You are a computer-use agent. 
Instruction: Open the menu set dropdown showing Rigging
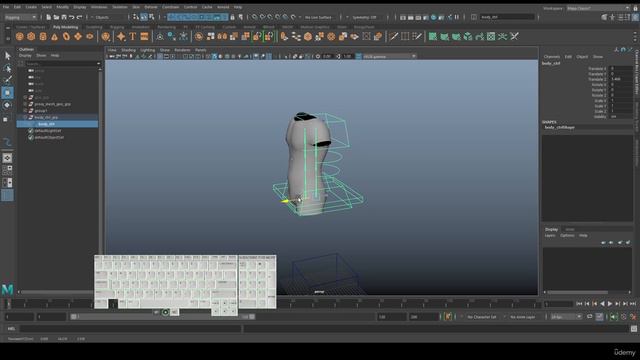point(20,17)
